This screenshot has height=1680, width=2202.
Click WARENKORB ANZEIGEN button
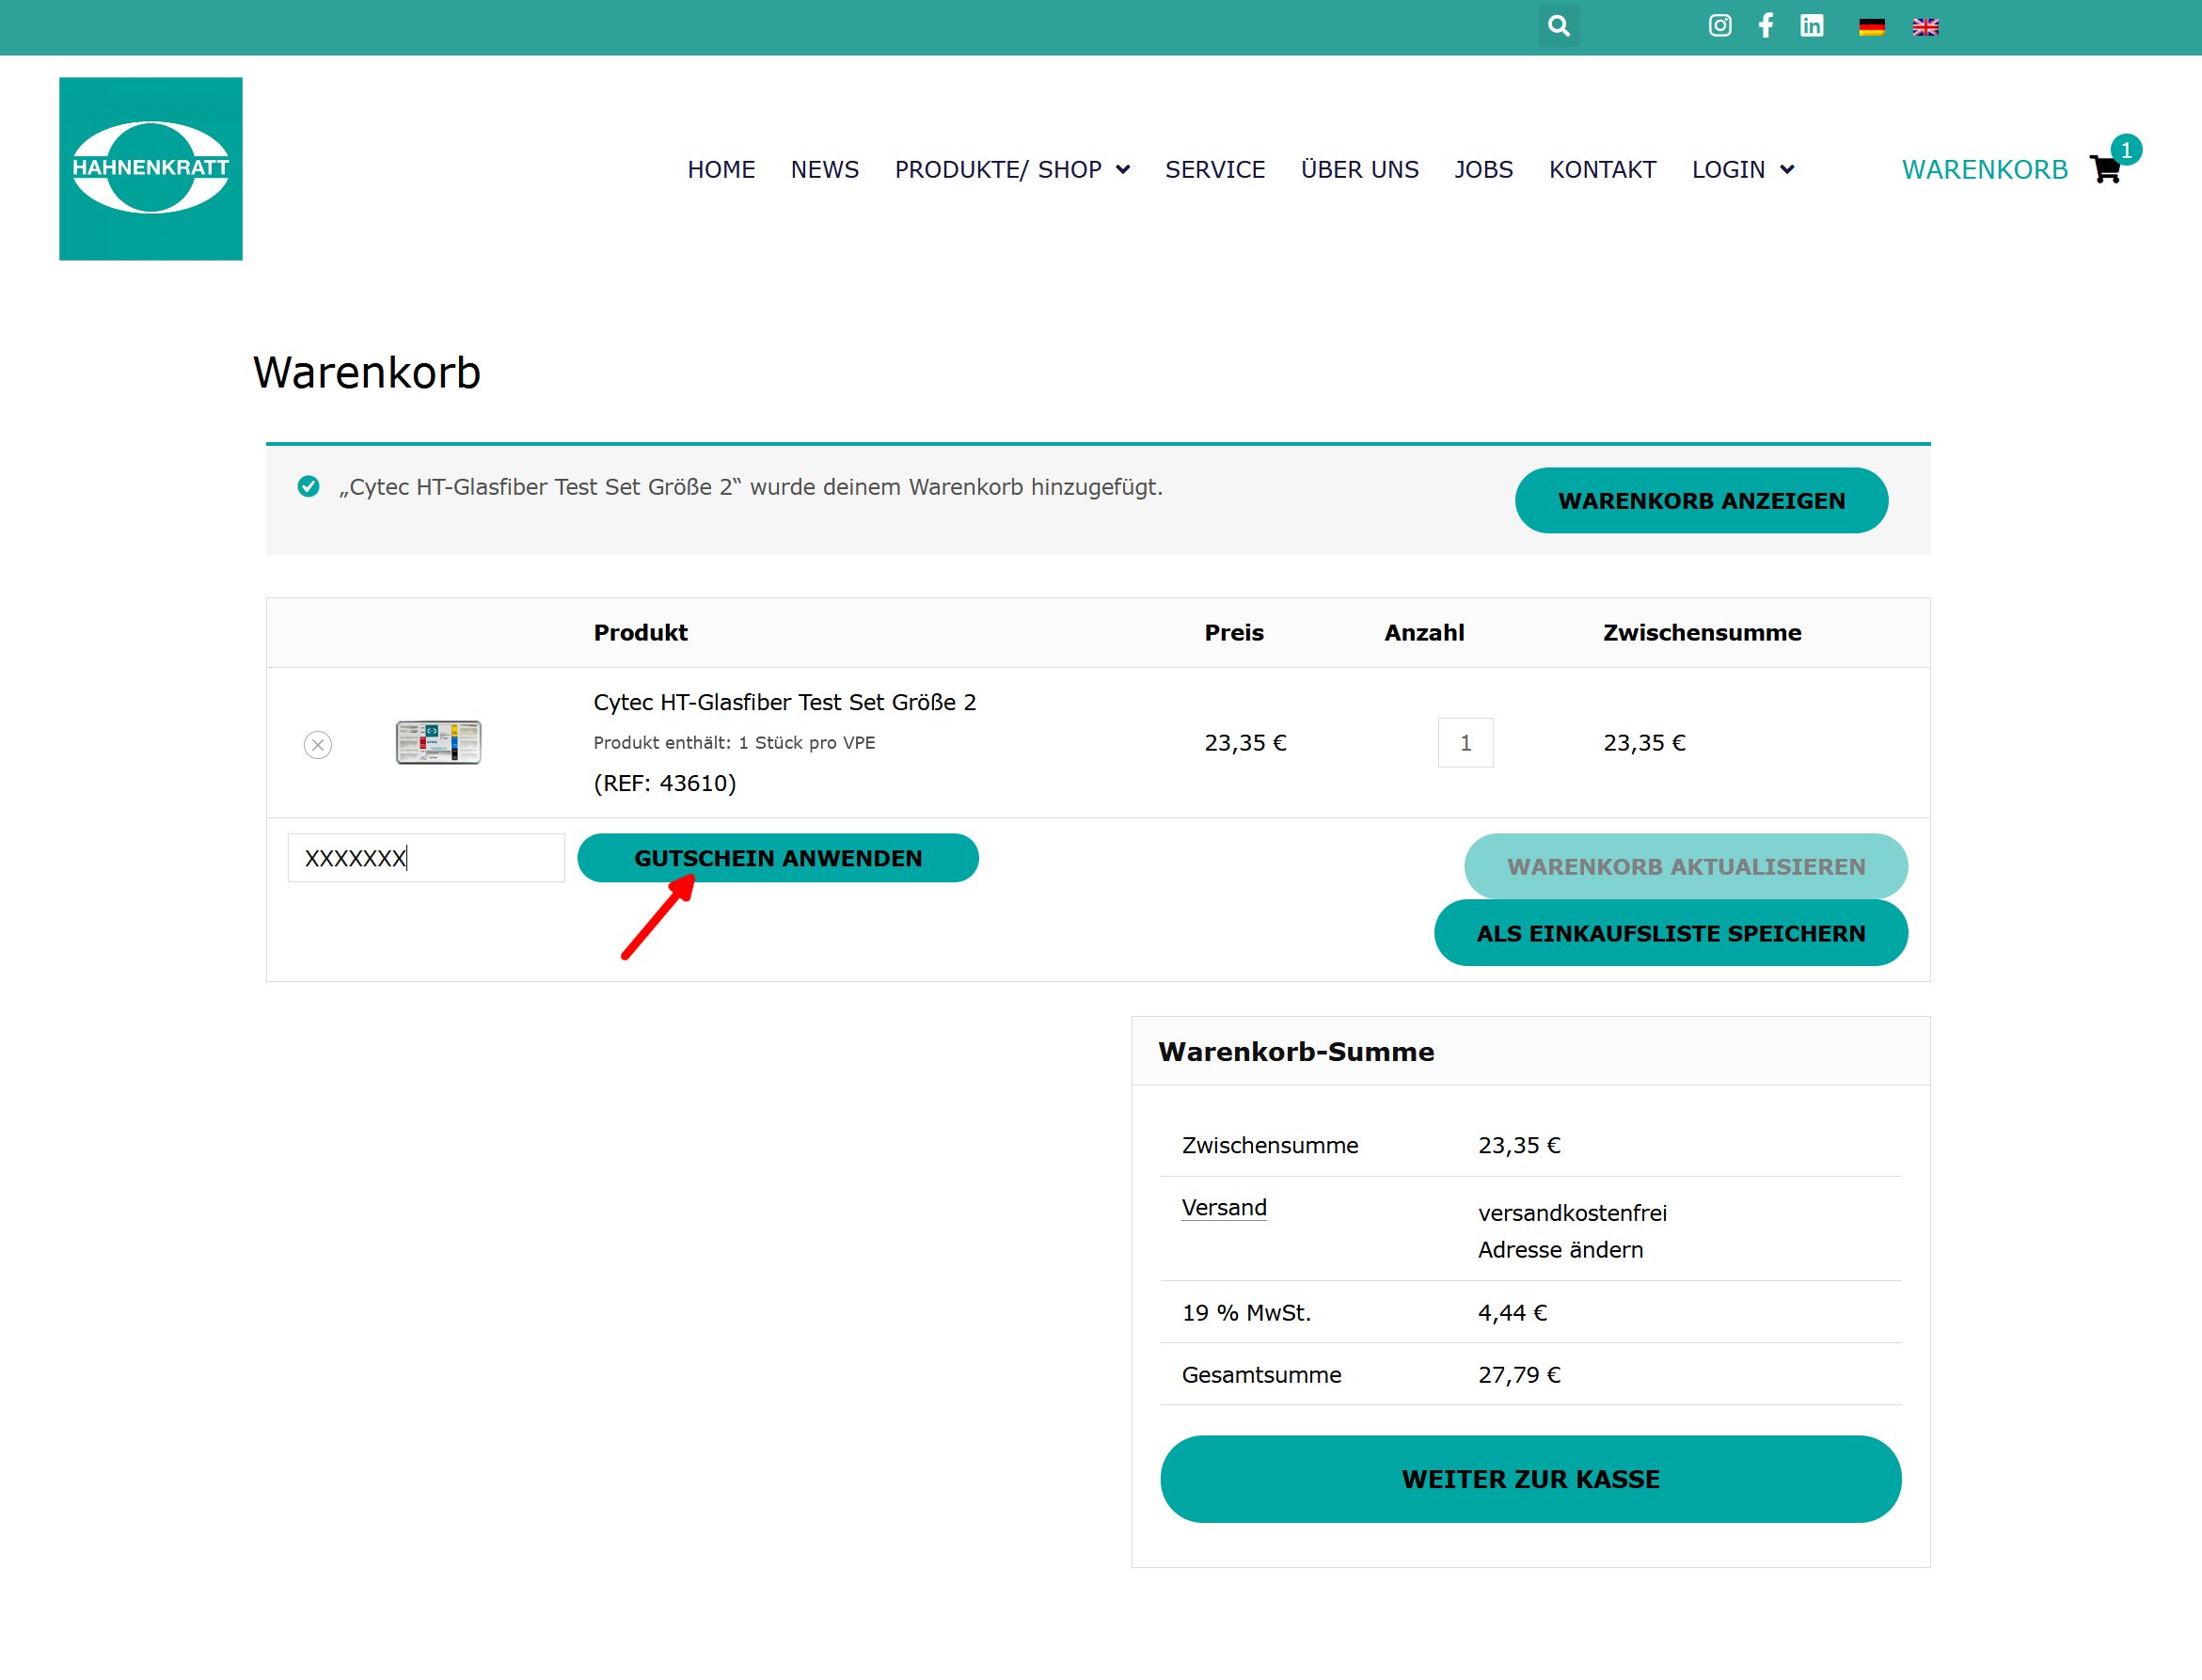tap(1701, 501)
